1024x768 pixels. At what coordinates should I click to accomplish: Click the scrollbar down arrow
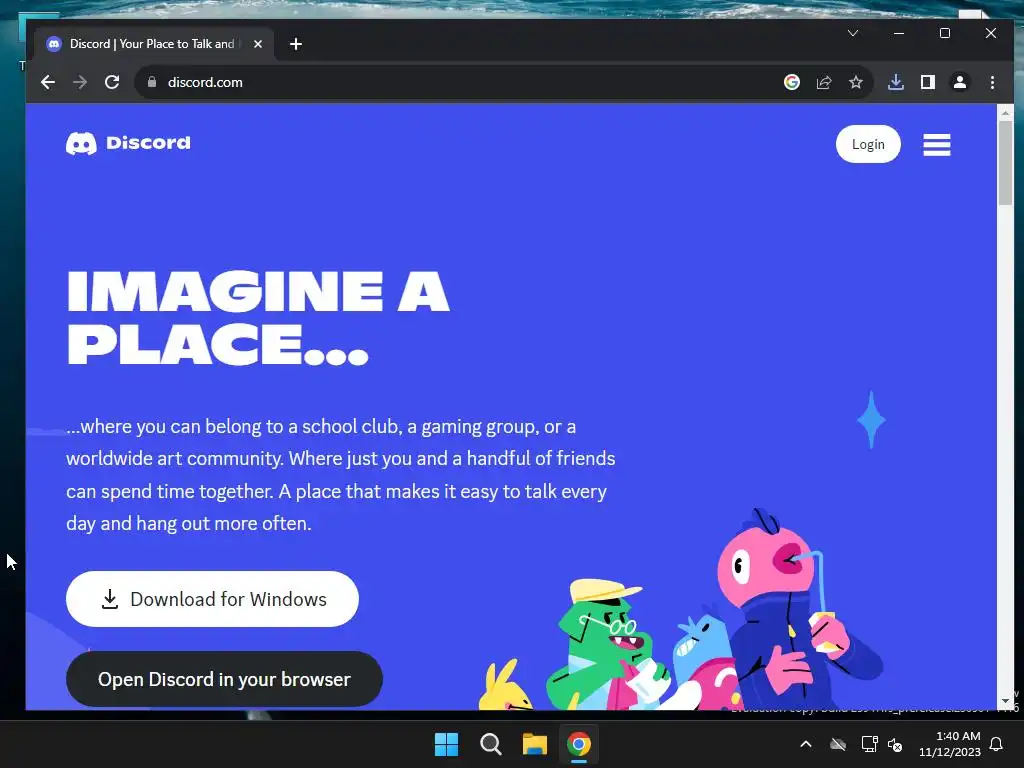[x=1005, y=701]
